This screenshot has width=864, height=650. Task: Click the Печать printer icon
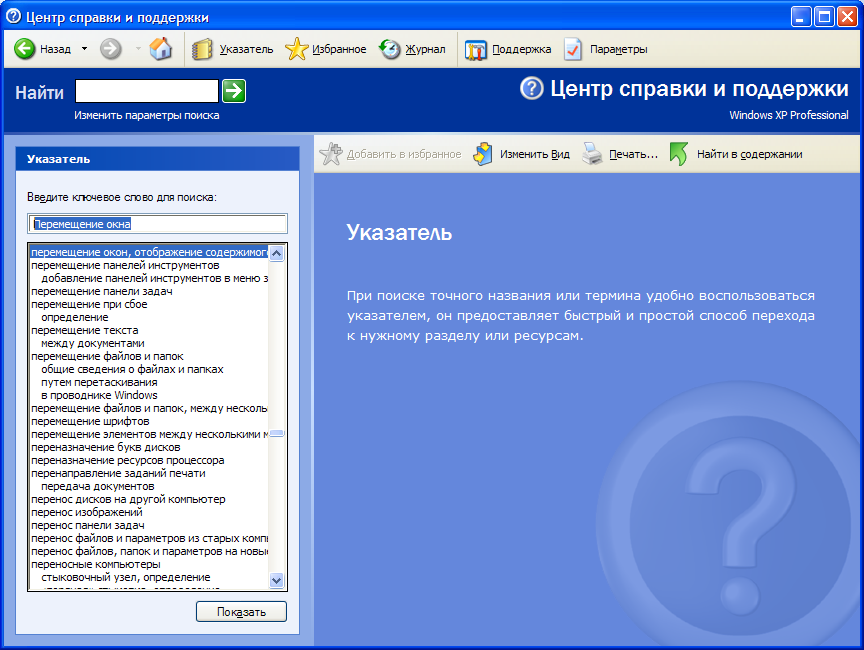tap(592, 154)
